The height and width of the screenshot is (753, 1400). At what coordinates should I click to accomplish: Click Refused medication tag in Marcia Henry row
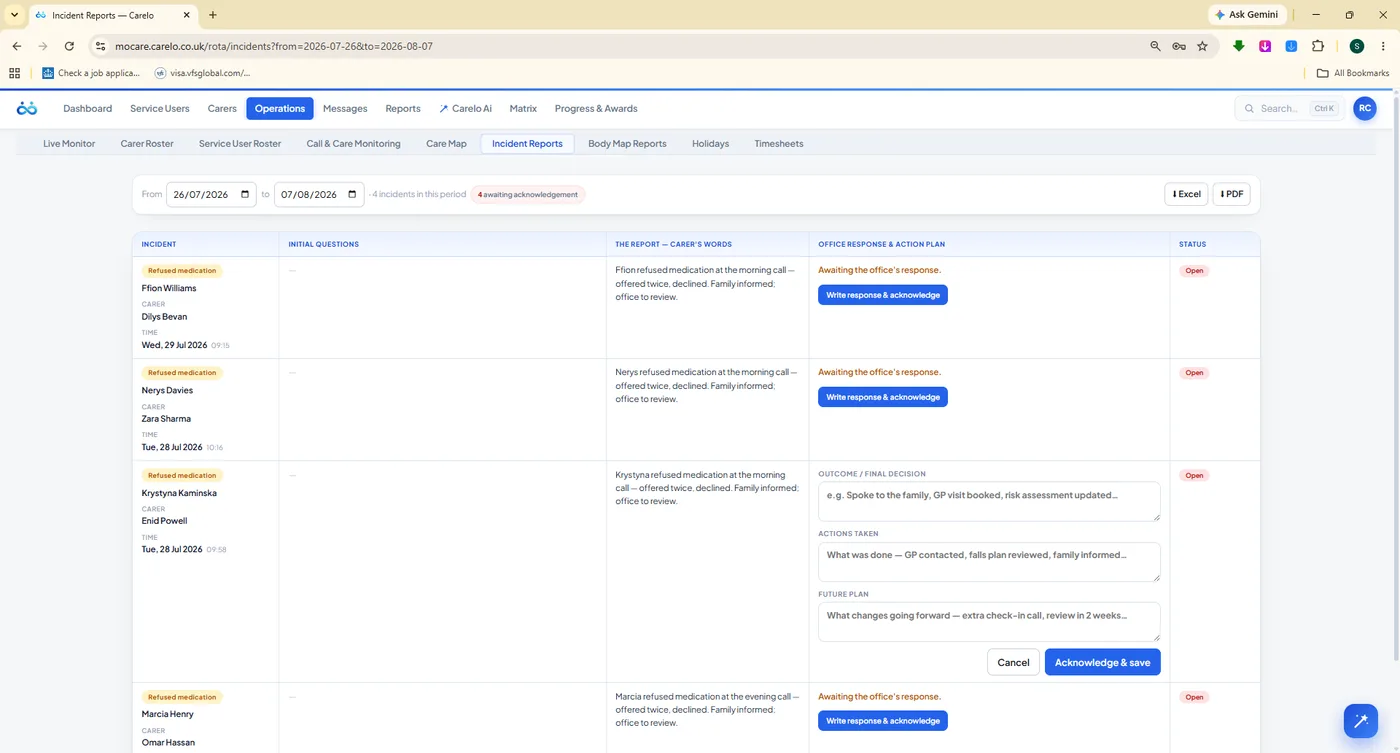(x=182, y=697)
